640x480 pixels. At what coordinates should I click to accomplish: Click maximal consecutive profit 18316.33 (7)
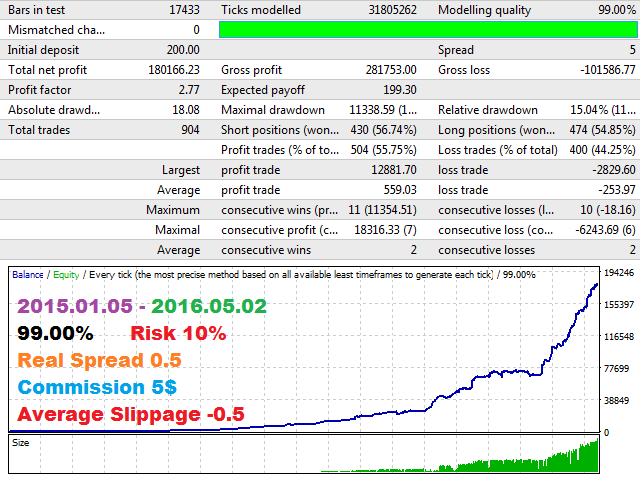pos(385,230)
